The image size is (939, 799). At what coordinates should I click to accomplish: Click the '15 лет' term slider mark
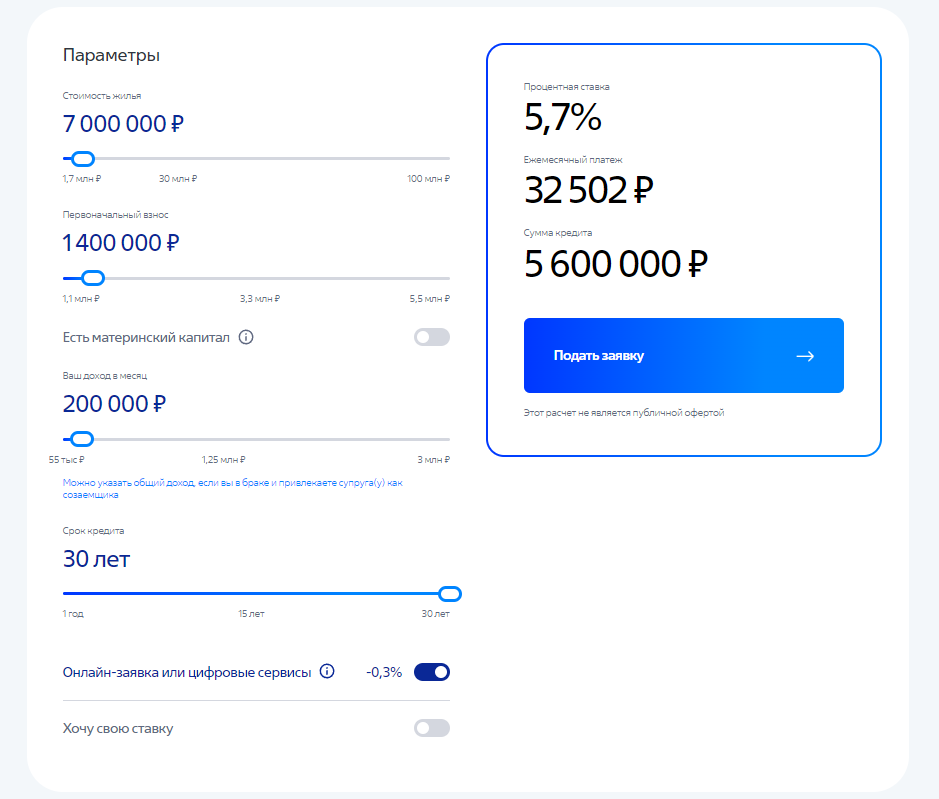[251, 613]
